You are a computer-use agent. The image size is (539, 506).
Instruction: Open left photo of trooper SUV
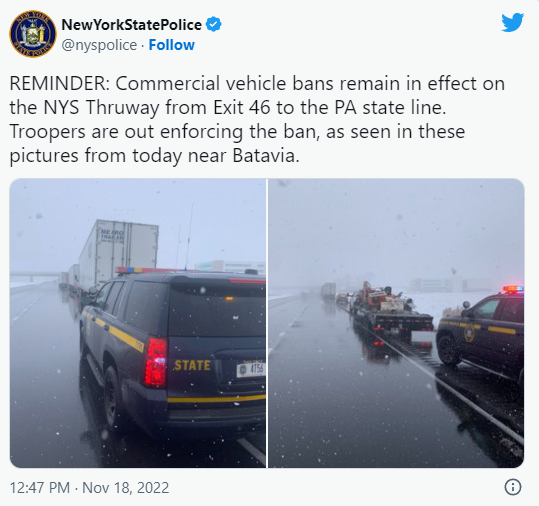click(138, 323)
